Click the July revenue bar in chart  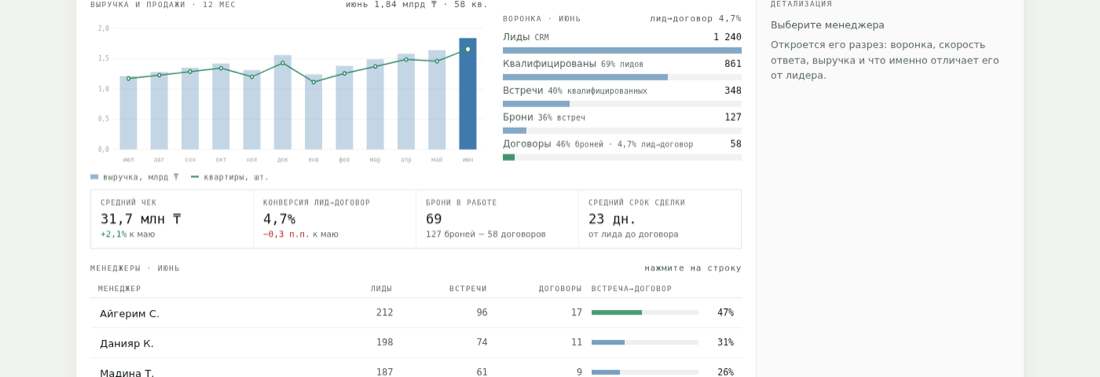[128, 113]
